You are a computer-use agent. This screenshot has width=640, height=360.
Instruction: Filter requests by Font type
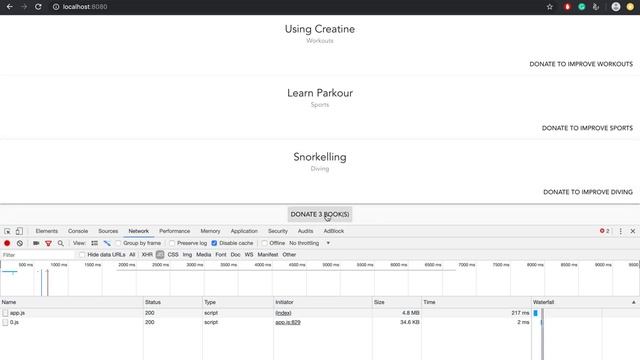[221, 255]
